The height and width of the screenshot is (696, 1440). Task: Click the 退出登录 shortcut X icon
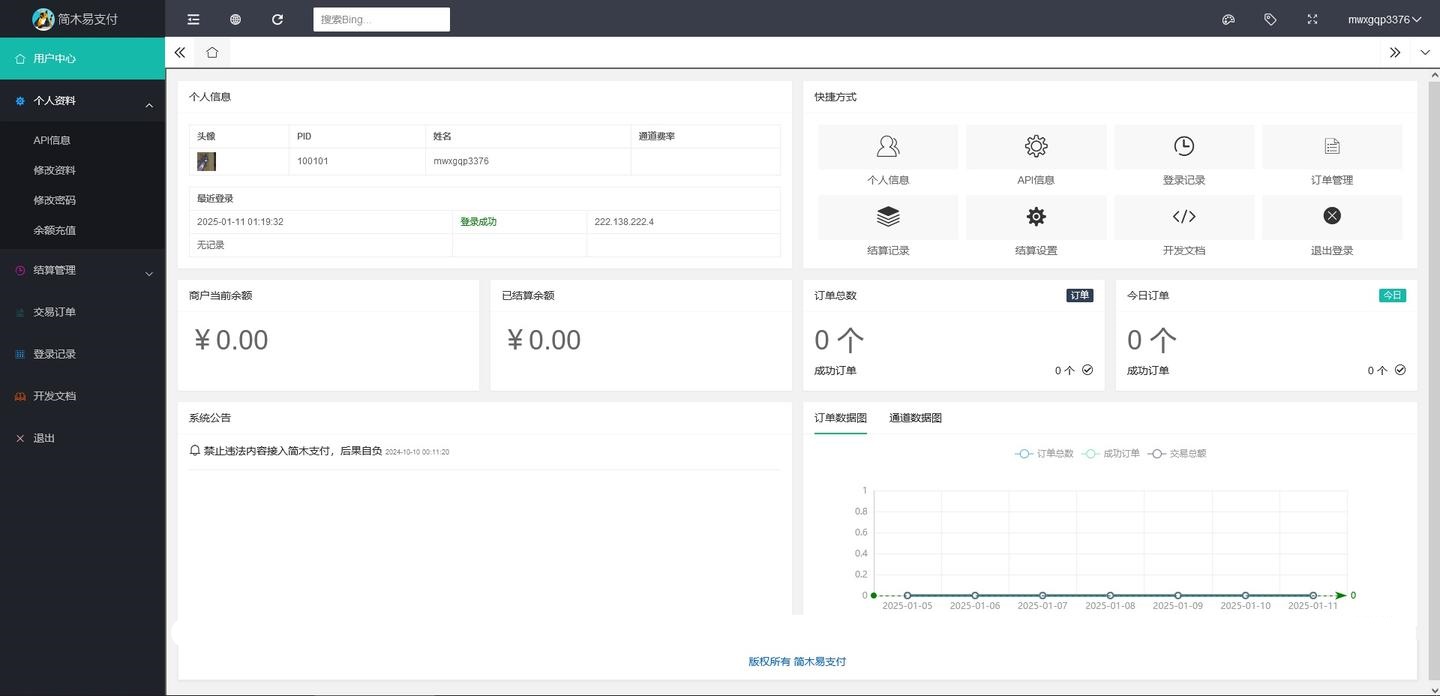tap(1331, 217)
